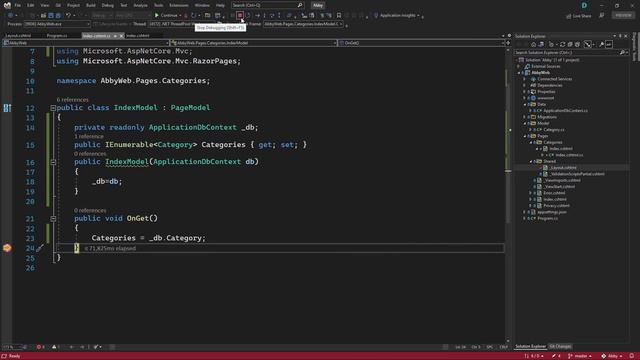Click the elapsed time perf tip on line 24

110,248
